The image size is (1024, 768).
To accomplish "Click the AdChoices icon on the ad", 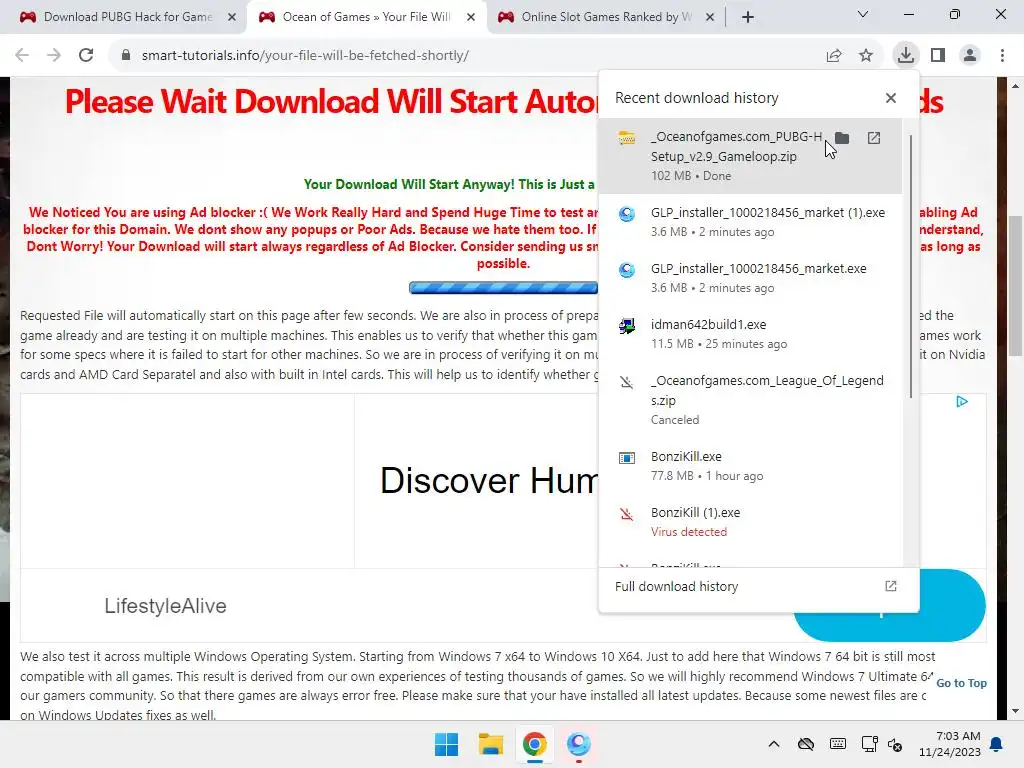I will point(962,402).
